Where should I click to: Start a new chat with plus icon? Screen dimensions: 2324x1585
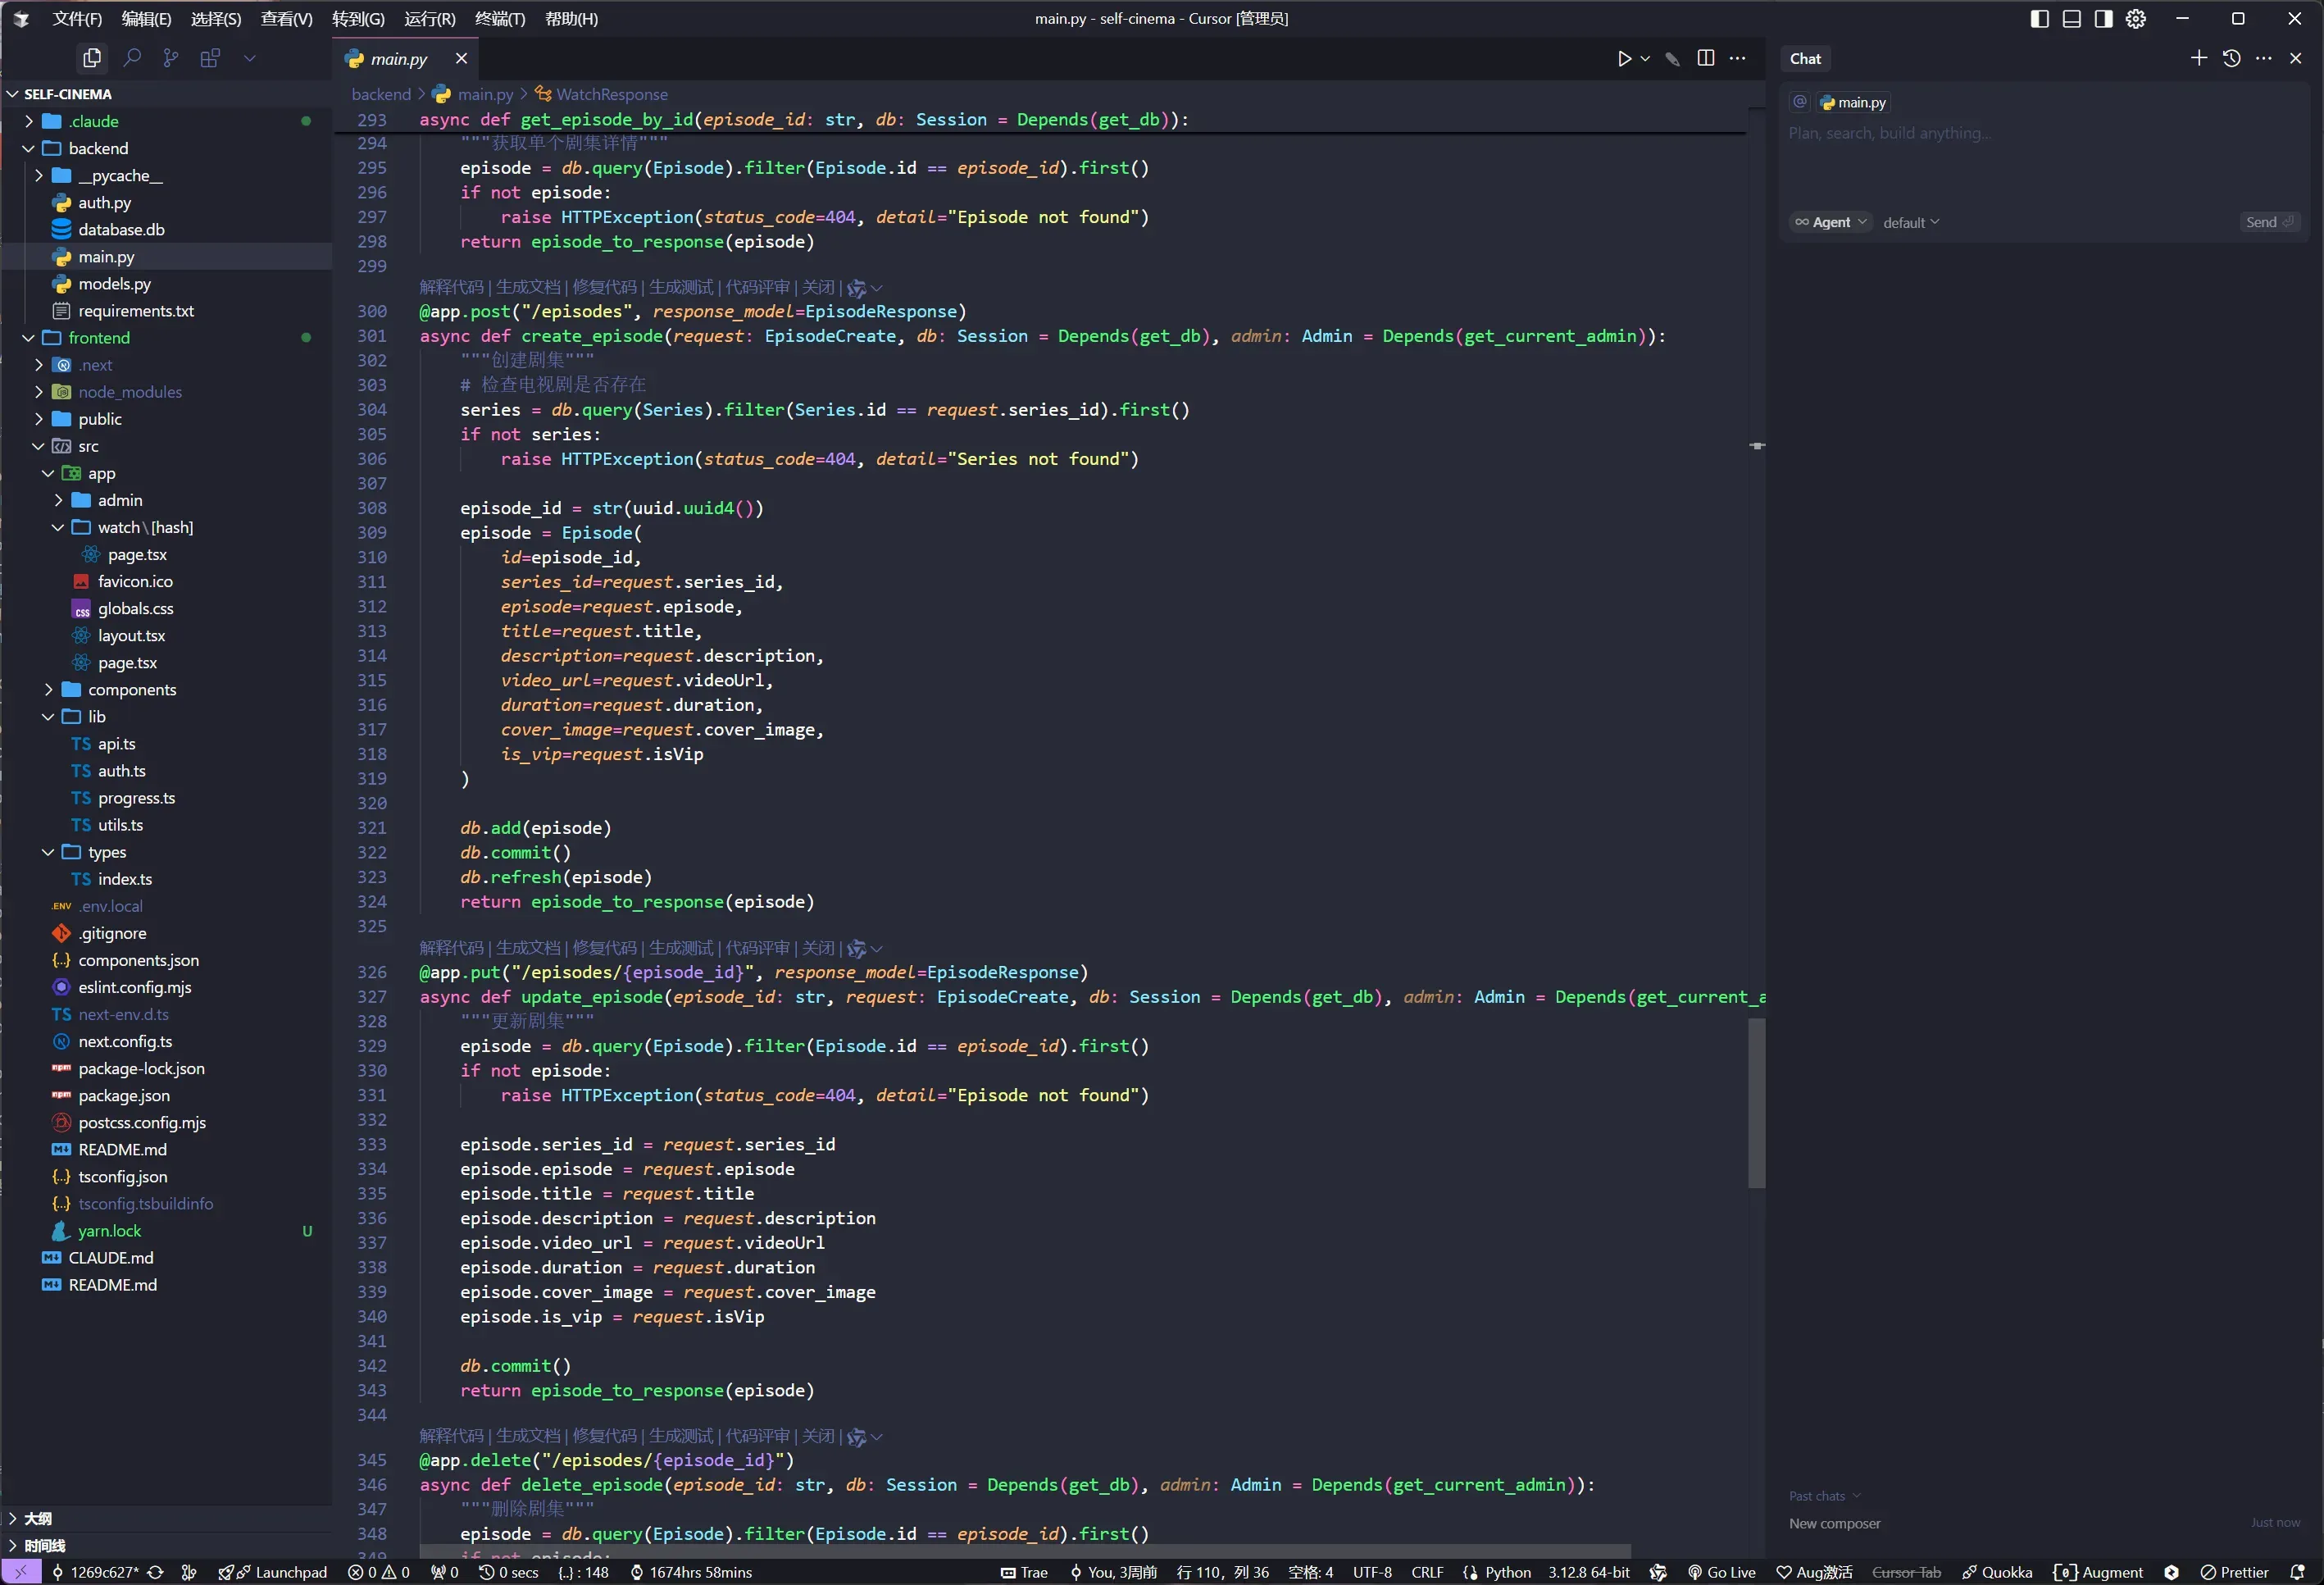[2199, 59]
